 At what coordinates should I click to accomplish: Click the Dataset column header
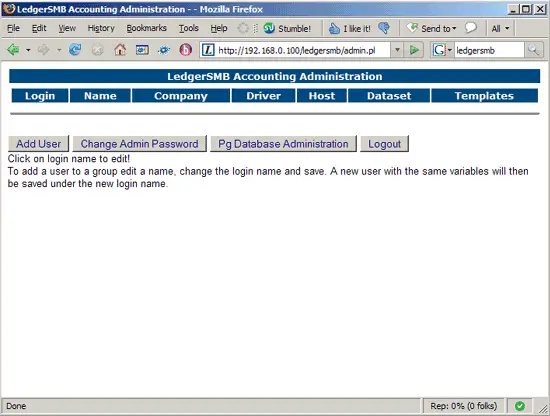[x=389, y=96]
